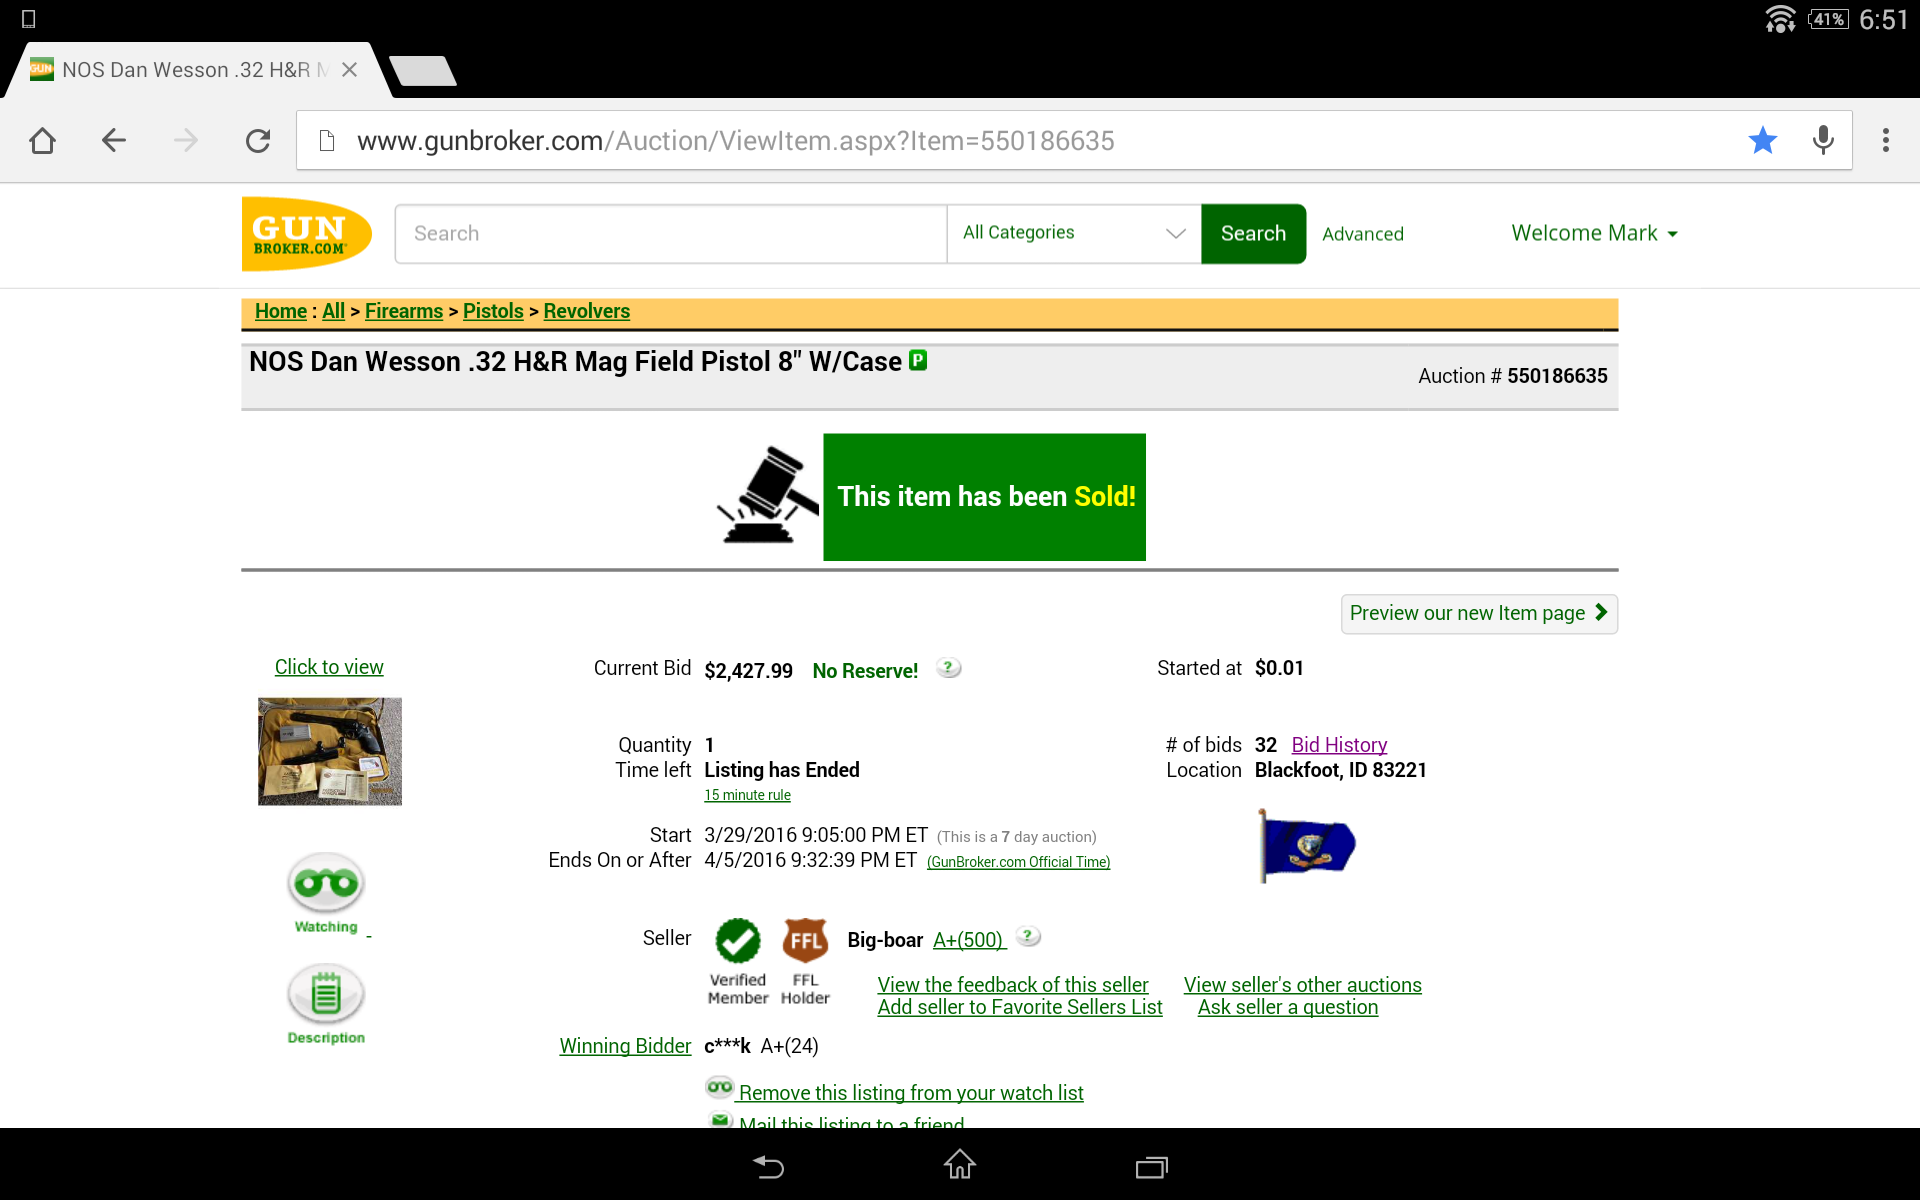Open the Pistols breadcrumb link
This screenshot has height=1200, width=1920.
[493, 311]
